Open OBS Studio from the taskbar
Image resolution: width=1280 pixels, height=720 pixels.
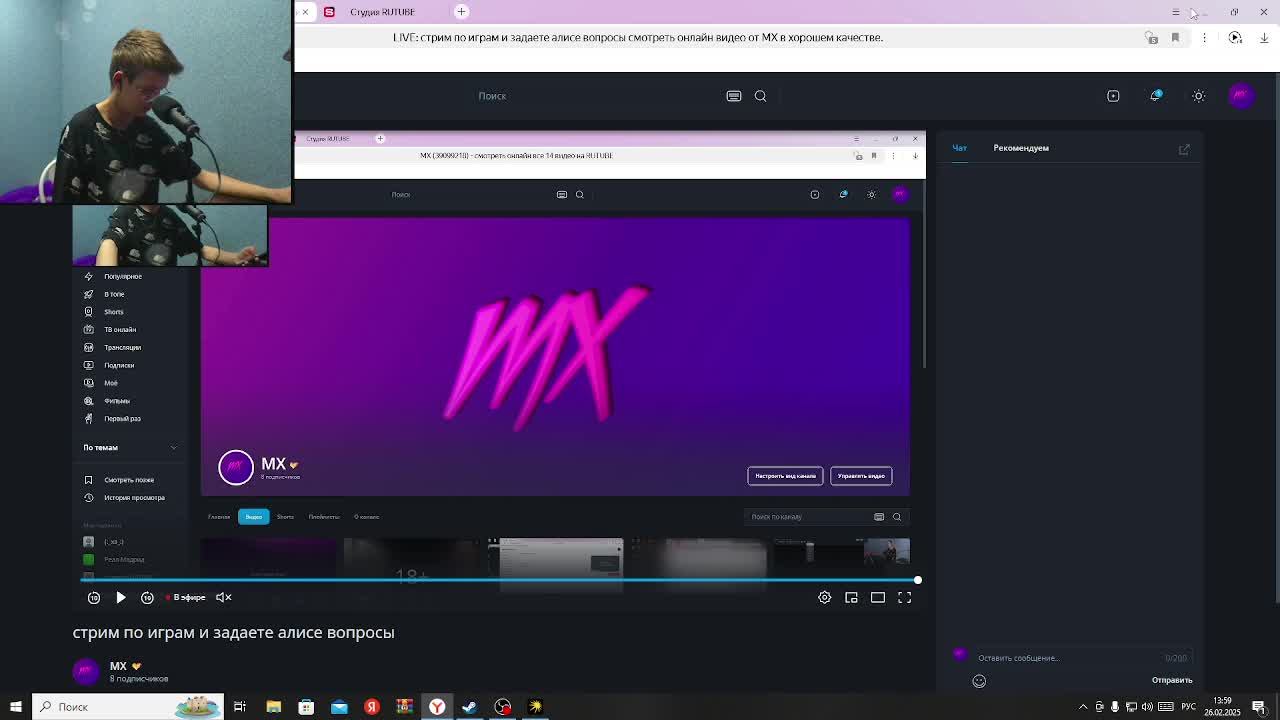click(x=502, y=707)
